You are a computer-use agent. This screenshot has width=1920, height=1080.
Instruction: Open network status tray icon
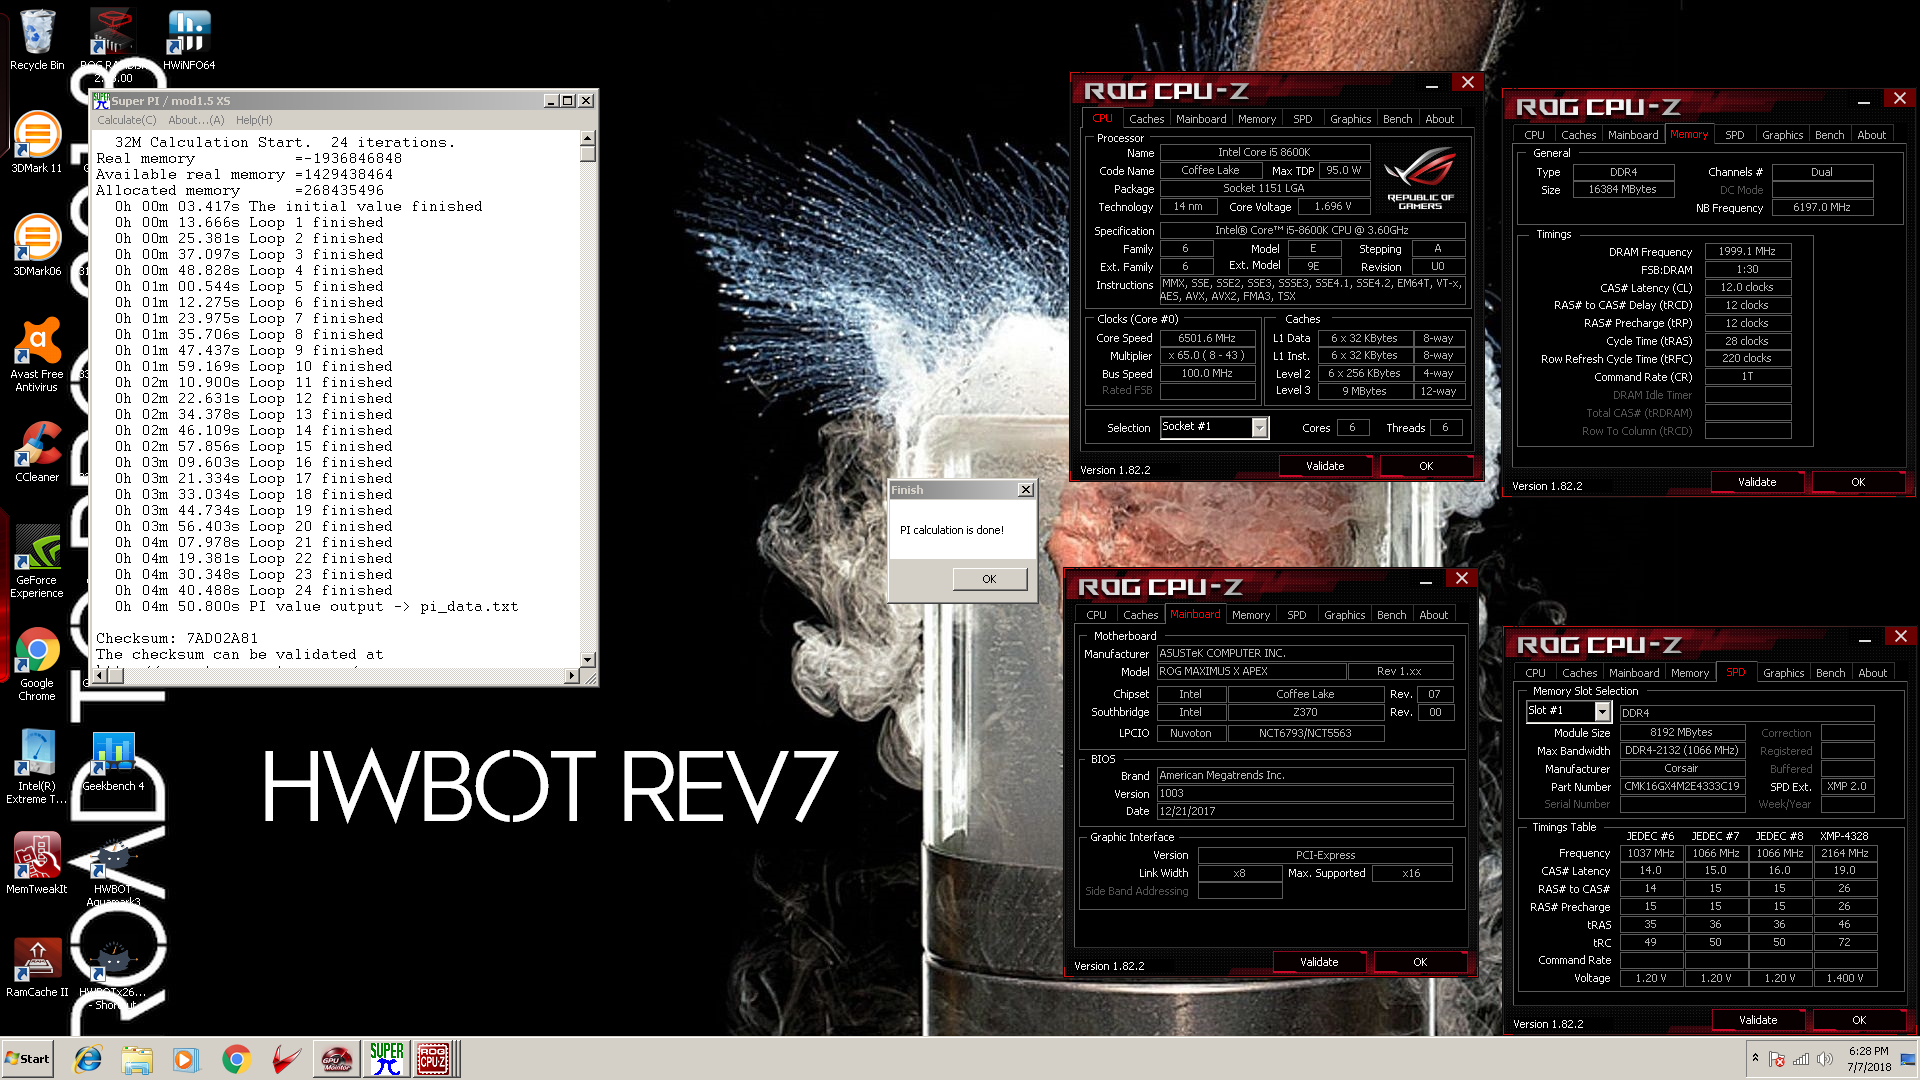point(1801,1059)
